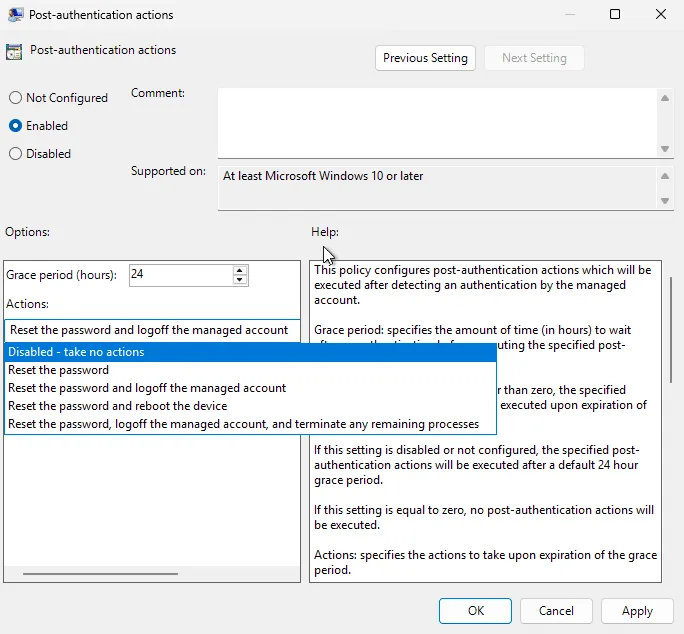Click the 'Actions:' label
The width and height of the screenshot is (684, 634).
pos(27,304)
